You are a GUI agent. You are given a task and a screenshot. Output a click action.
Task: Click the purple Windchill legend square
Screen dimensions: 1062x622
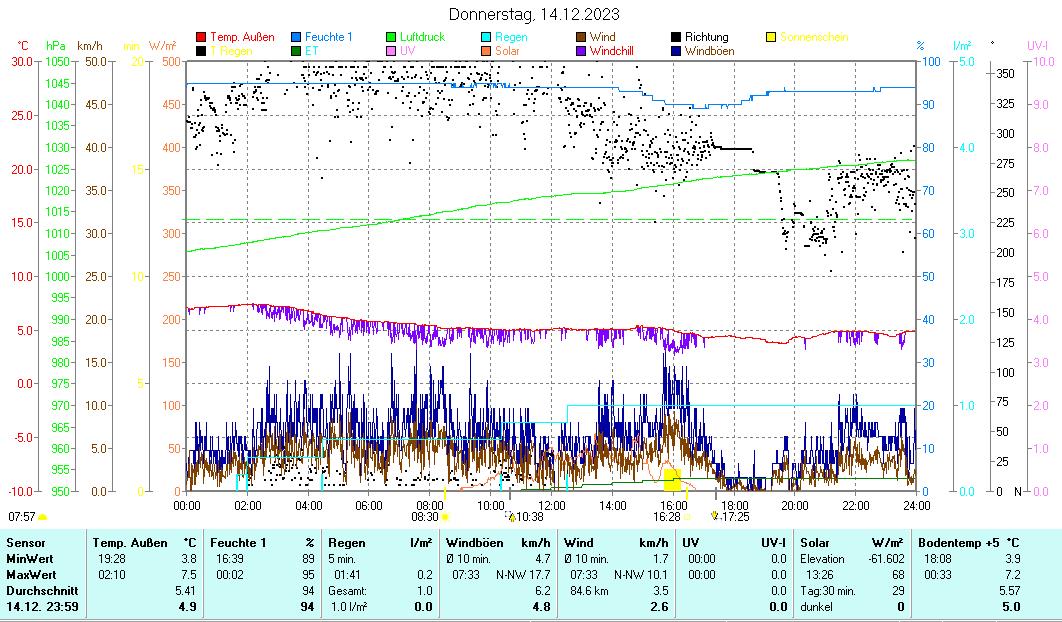[x=581, y=51]
